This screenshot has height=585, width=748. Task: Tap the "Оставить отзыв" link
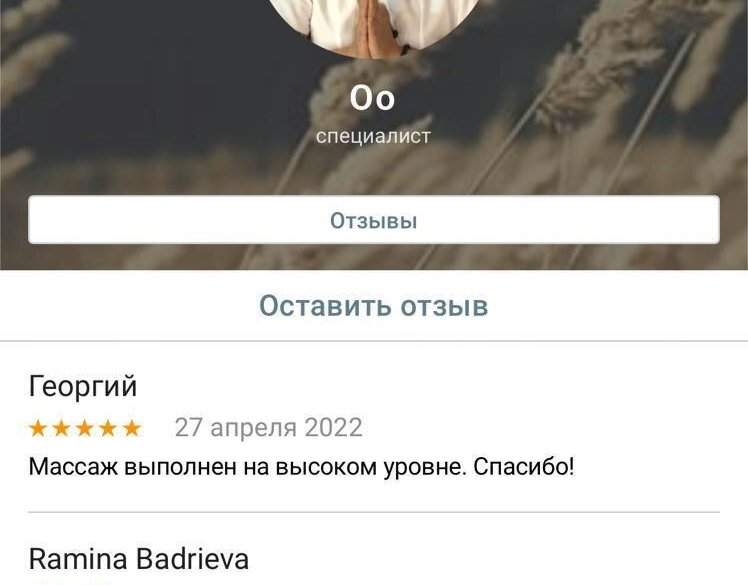tap(374, 306)
